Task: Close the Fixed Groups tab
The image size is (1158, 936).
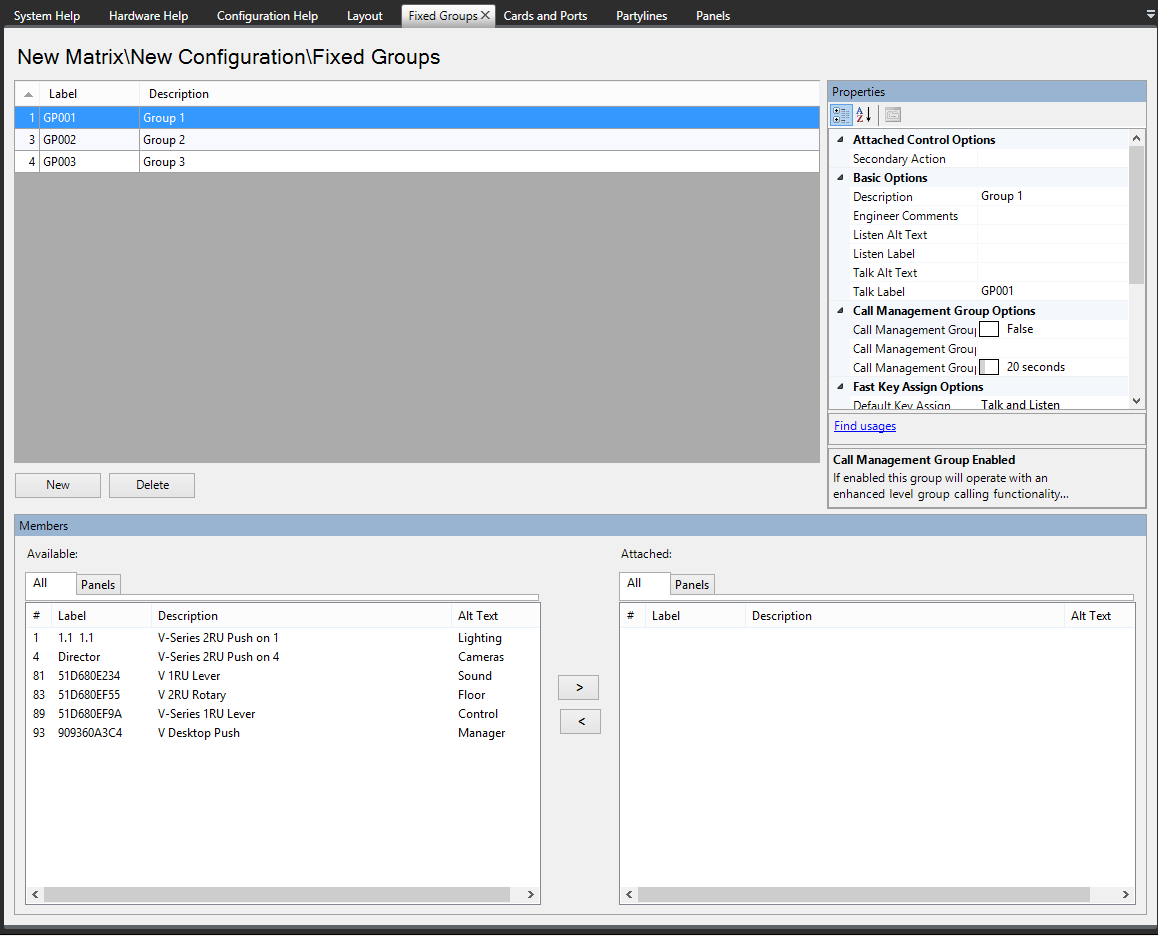Action: point(485,16)
